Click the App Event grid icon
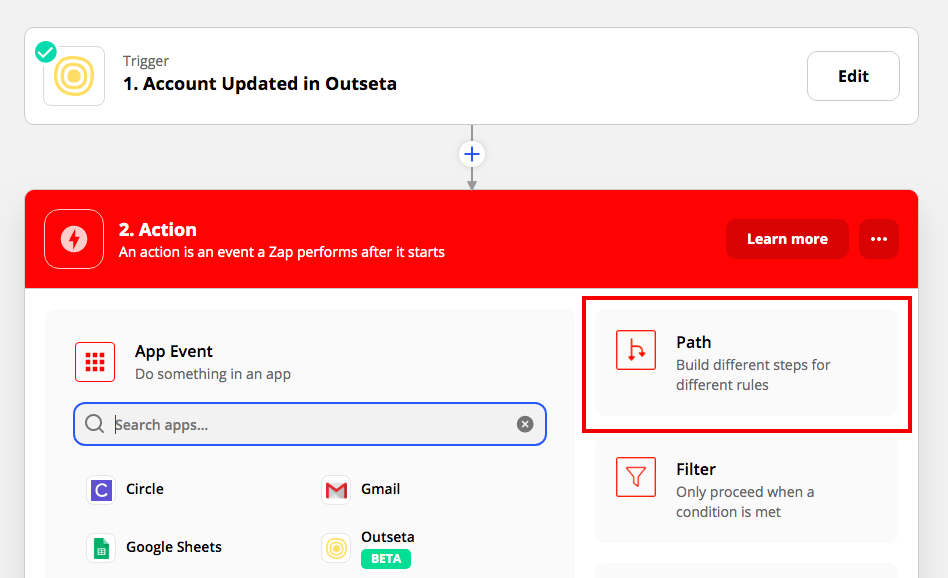The height and width of the screenshot is (578, 948). (x=95, y=362)
